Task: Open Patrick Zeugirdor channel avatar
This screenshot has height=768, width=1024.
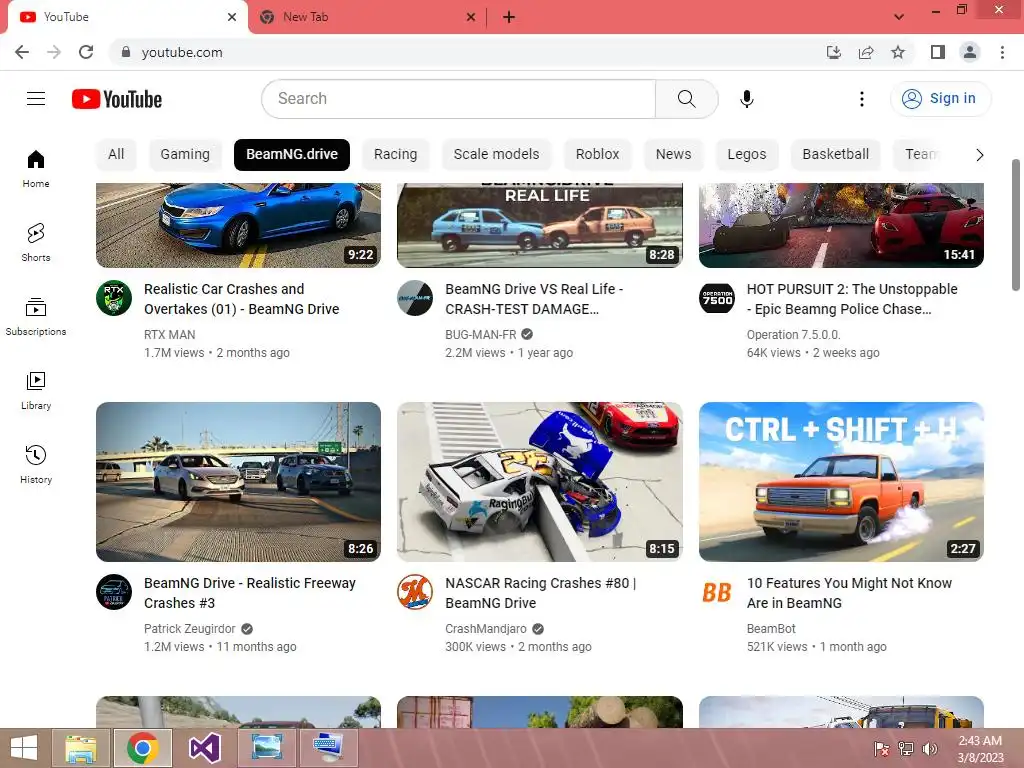Action: point(114,592)
